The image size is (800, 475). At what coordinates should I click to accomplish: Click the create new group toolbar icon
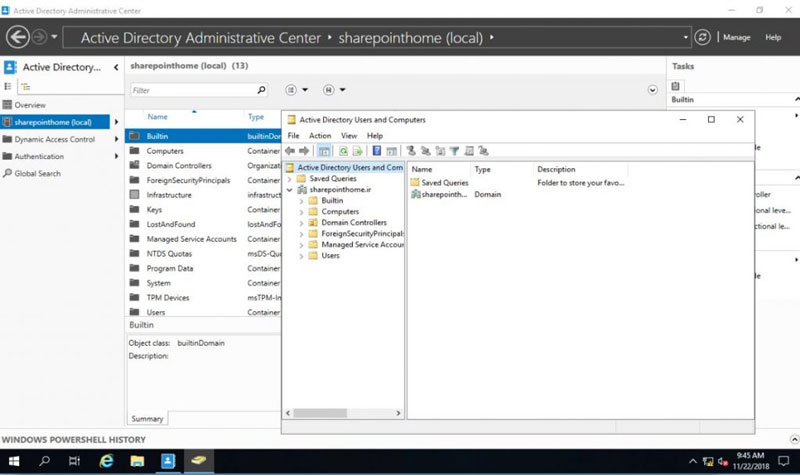[x=426, y=151]
